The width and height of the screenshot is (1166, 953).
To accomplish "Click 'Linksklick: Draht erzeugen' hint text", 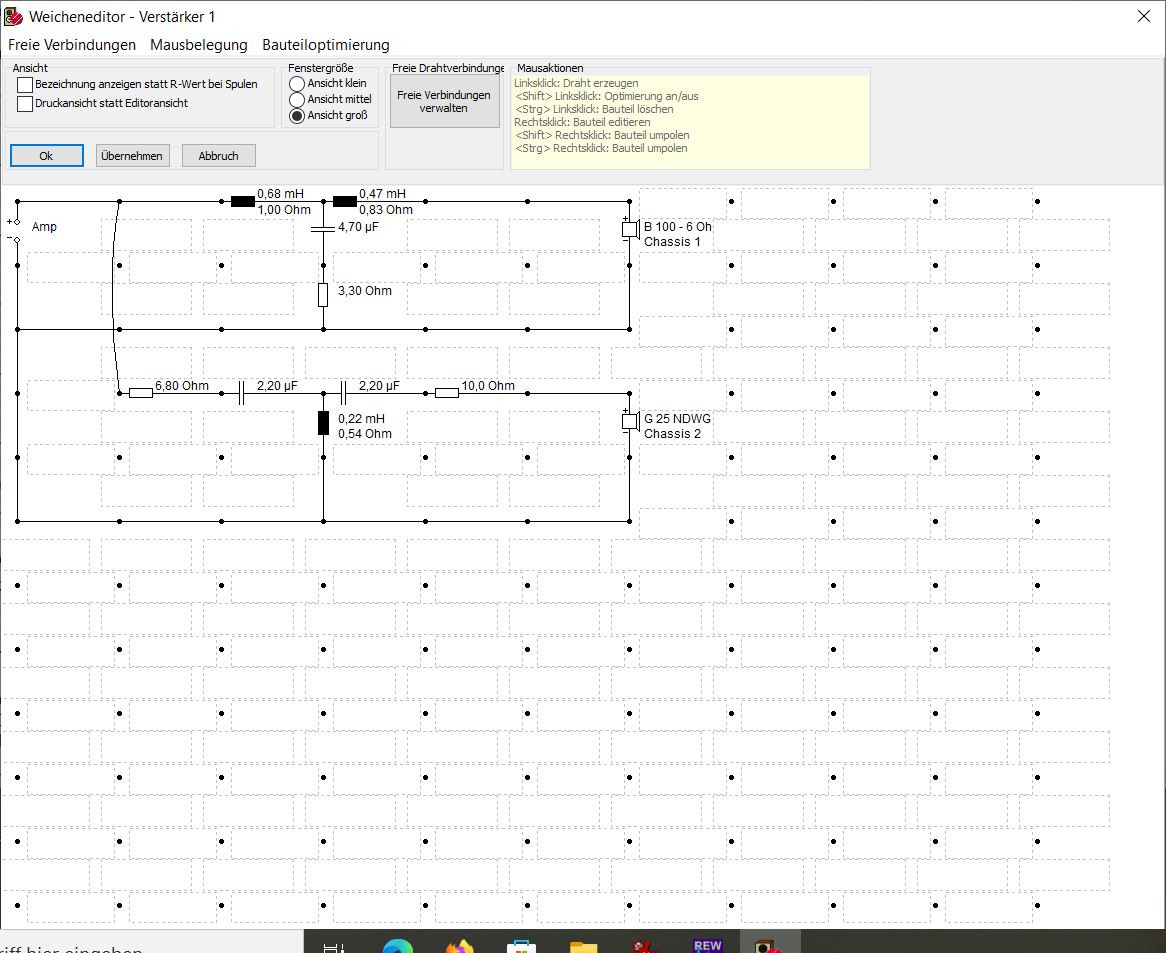I will pyautogui.click(x=576, y=83).
